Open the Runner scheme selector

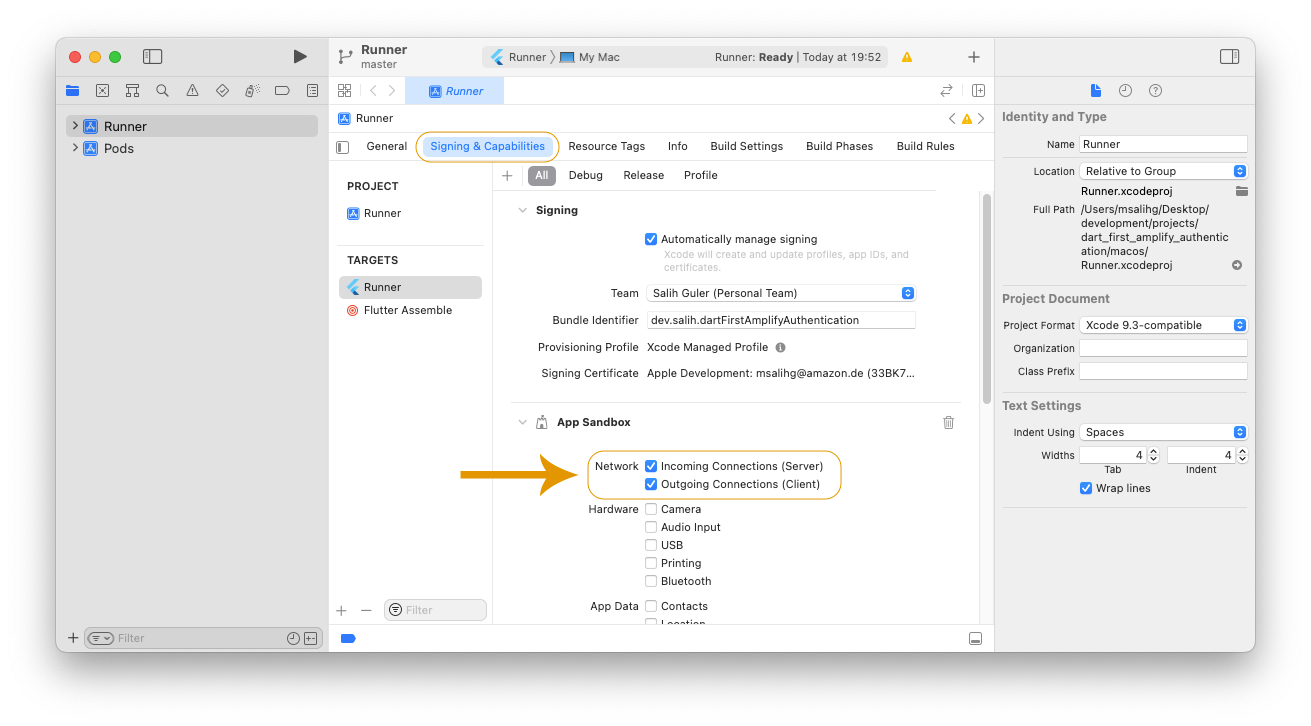pyautogui.click(x=519, y=57)
